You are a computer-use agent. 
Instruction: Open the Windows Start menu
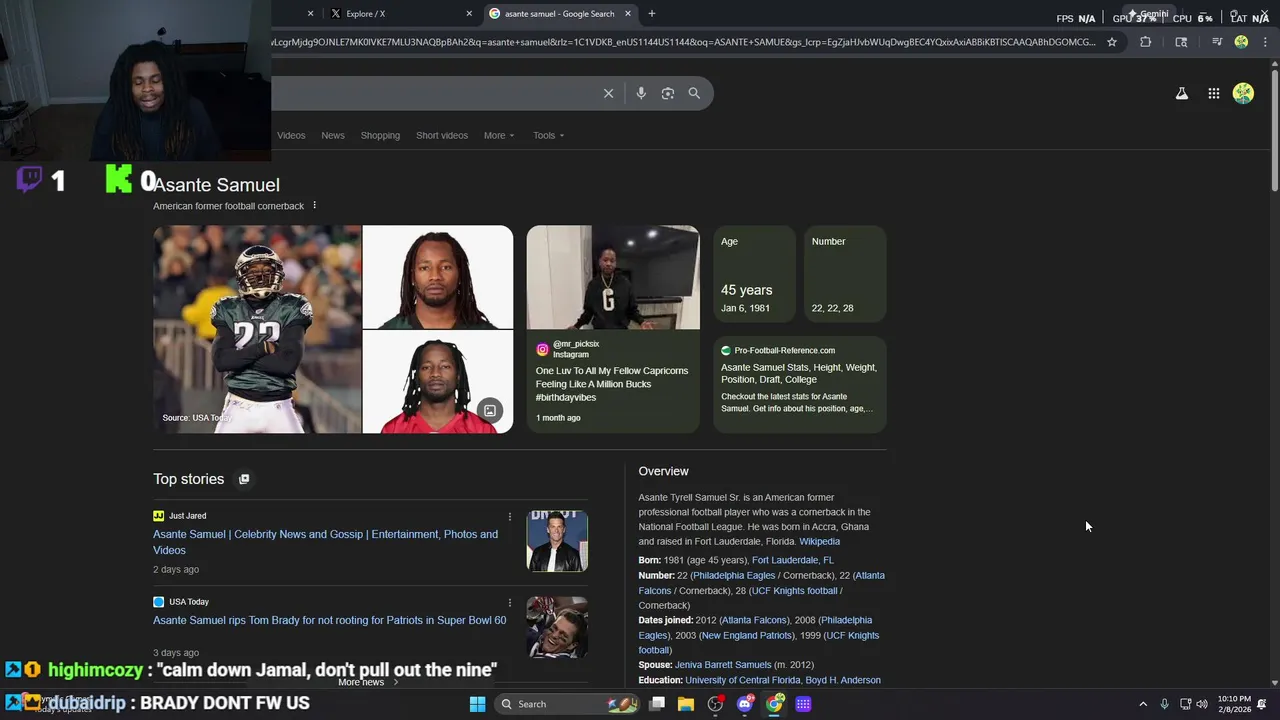click(477, 704)
